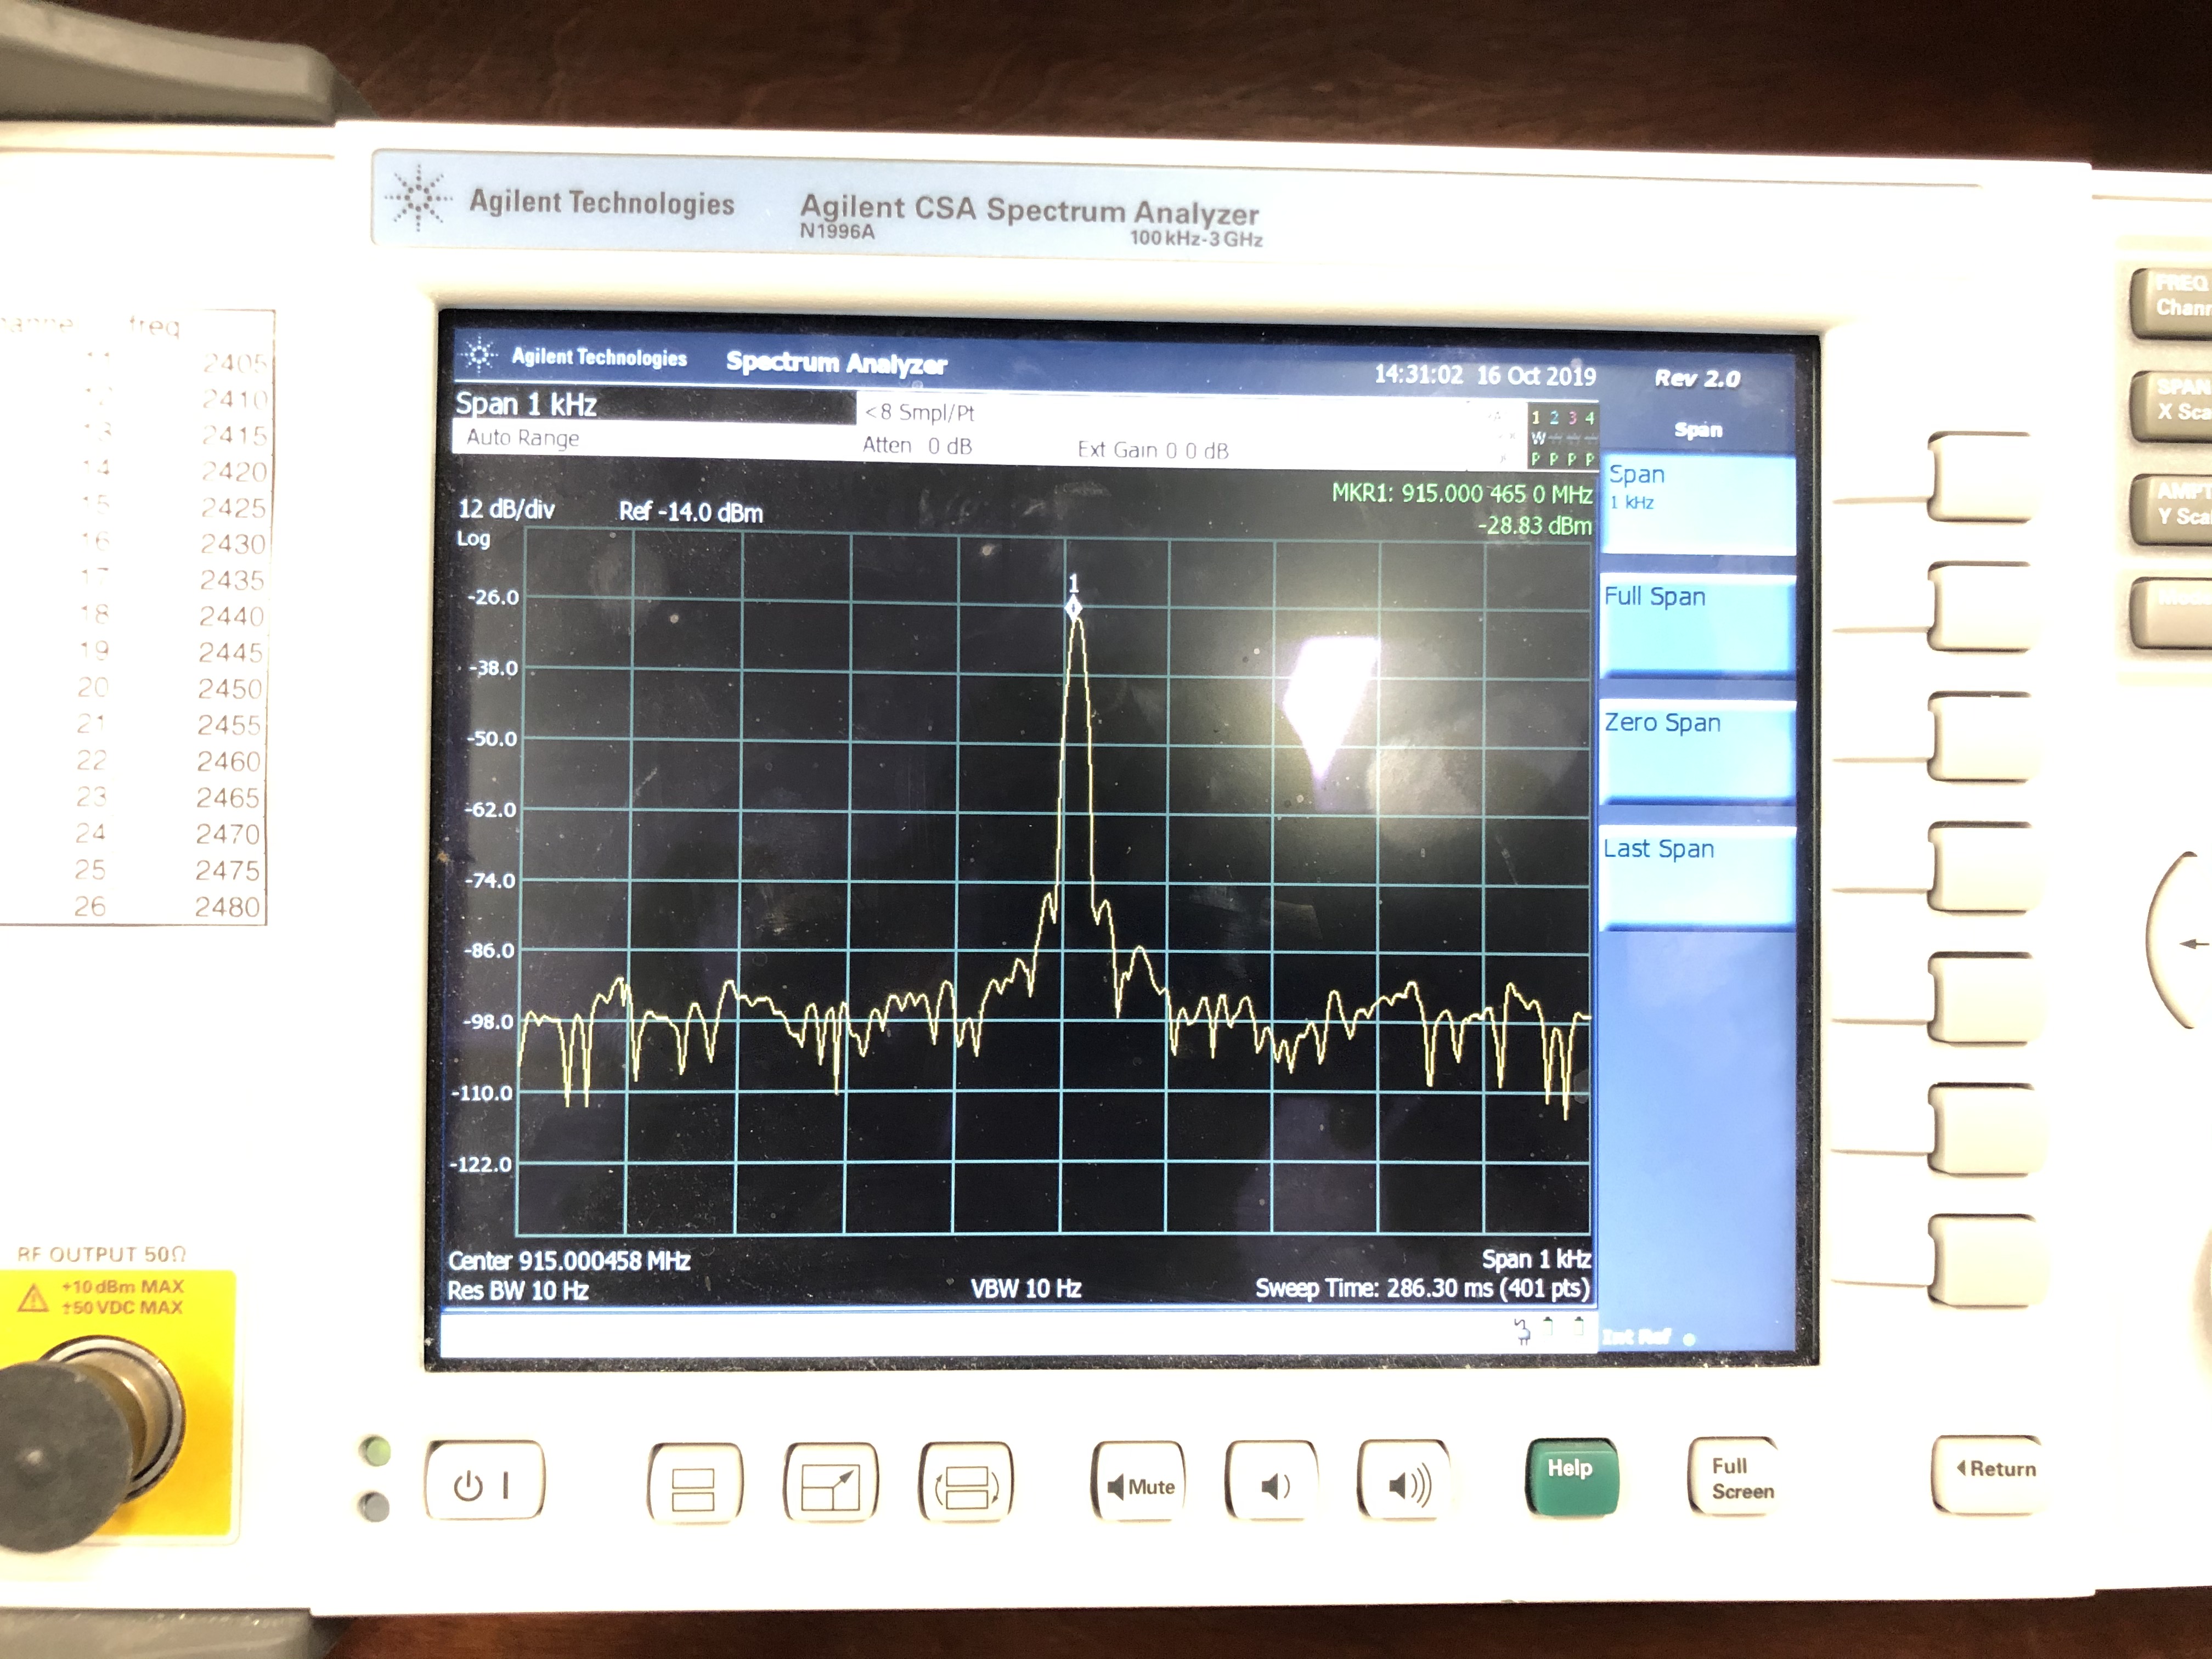
Task: Click the Atten 0 dB label
Action: 917,446
